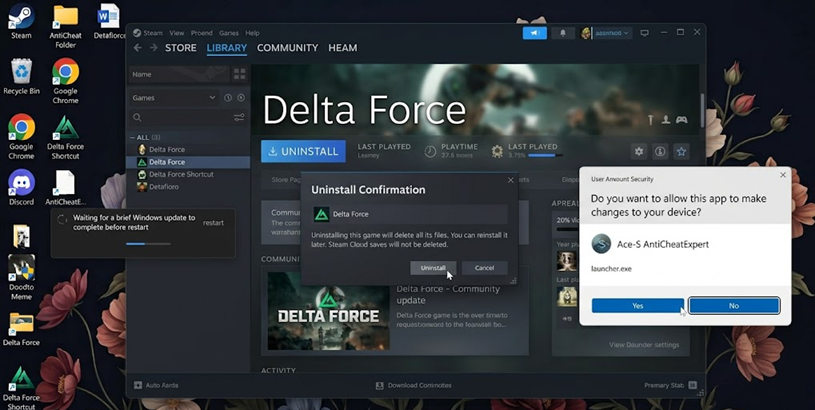Click restart in the Windows update notice

(x=213, y=223)
